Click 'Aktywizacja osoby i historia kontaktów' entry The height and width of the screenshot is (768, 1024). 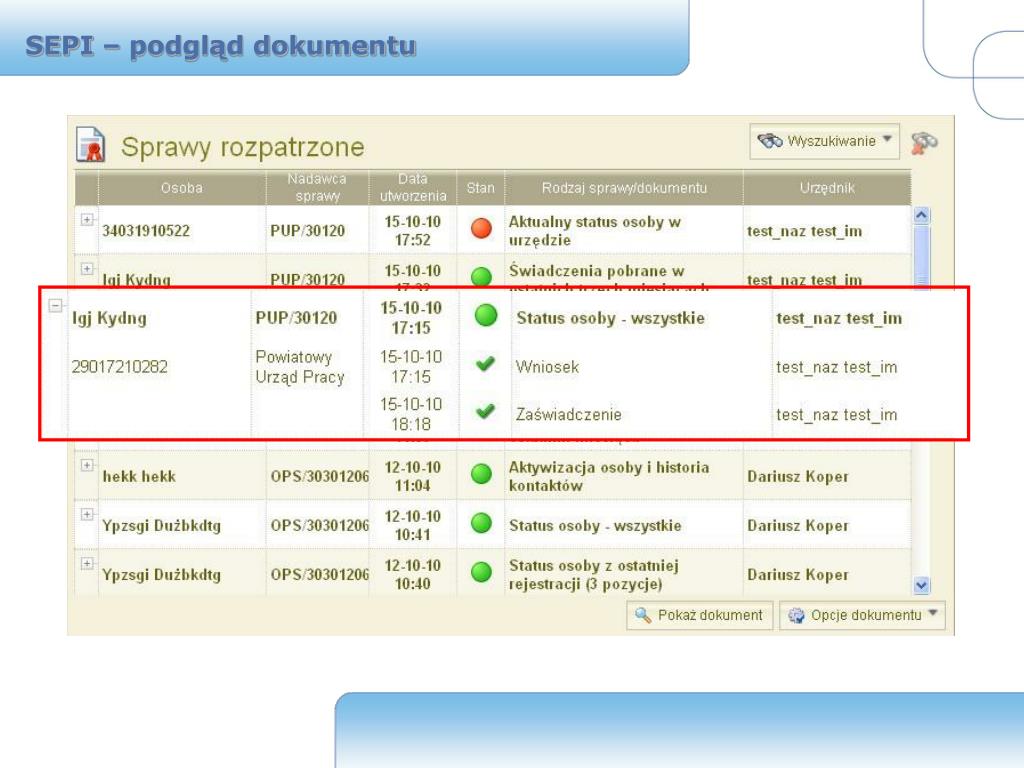click(x=609, y=476)
